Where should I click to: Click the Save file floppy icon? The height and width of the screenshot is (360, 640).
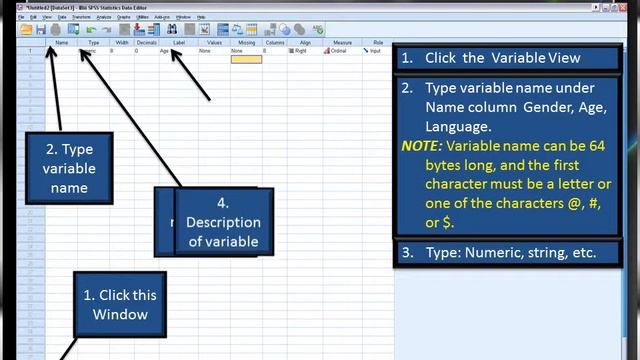(x=41, y=30)
